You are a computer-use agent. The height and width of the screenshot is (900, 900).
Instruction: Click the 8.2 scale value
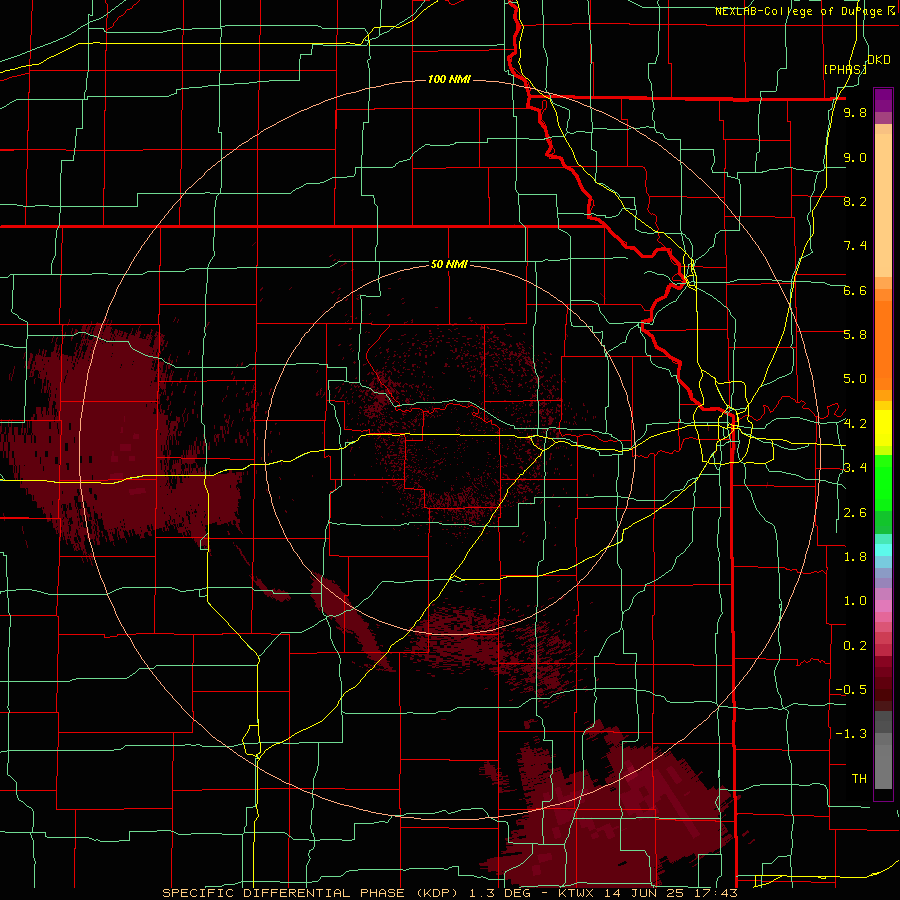click(855, 201)
